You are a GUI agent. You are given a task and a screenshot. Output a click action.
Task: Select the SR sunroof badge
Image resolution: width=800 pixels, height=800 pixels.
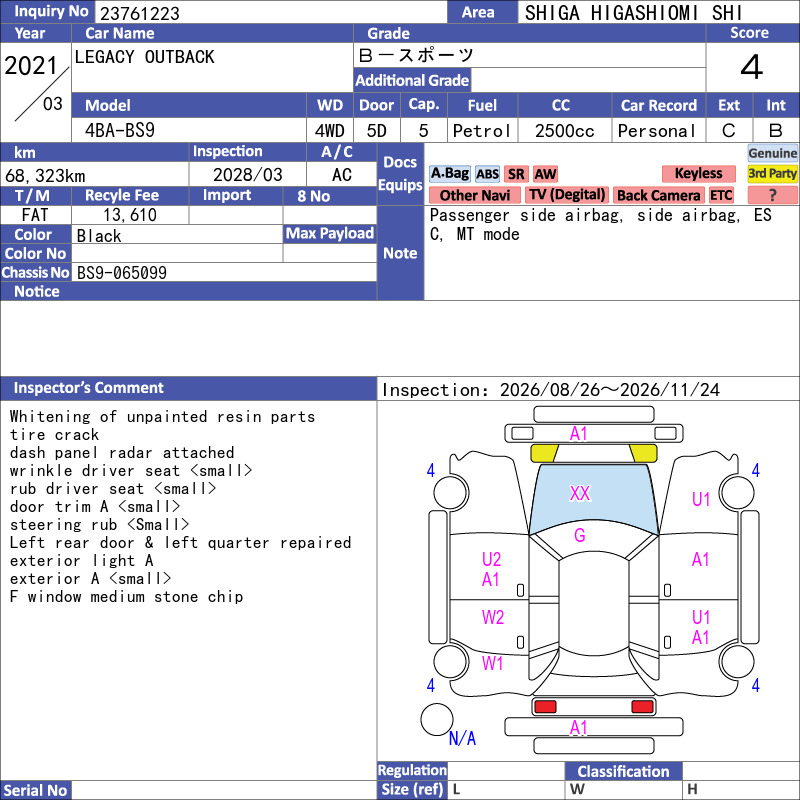click(x=516, y=174)
